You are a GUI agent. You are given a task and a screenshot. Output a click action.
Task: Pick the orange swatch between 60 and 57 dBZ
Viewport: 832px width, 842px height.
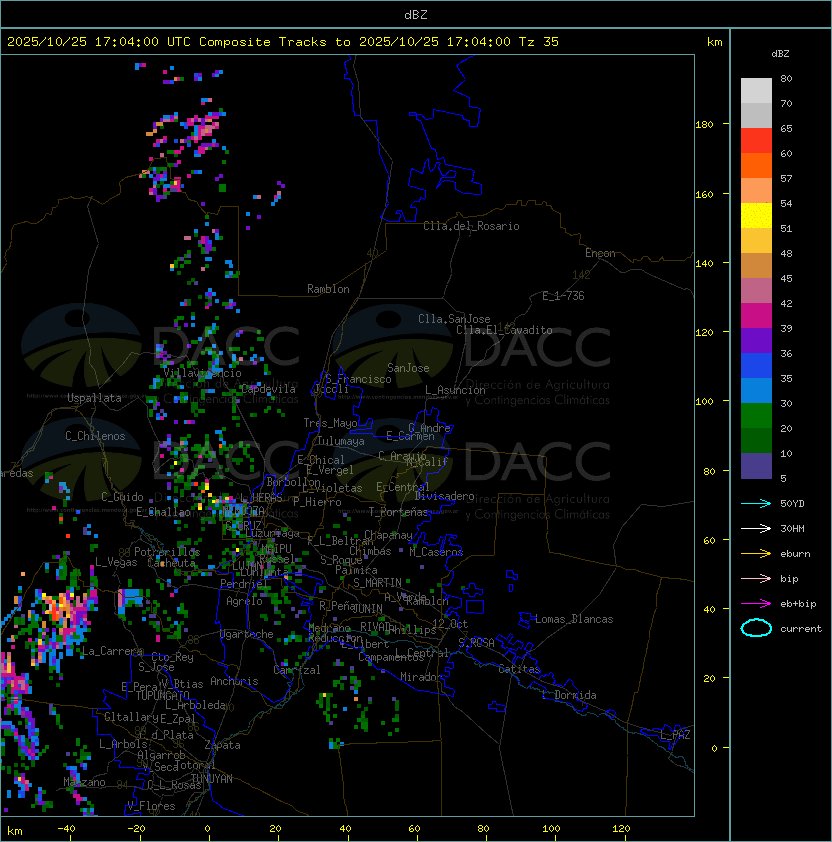[x=756, y=165]
